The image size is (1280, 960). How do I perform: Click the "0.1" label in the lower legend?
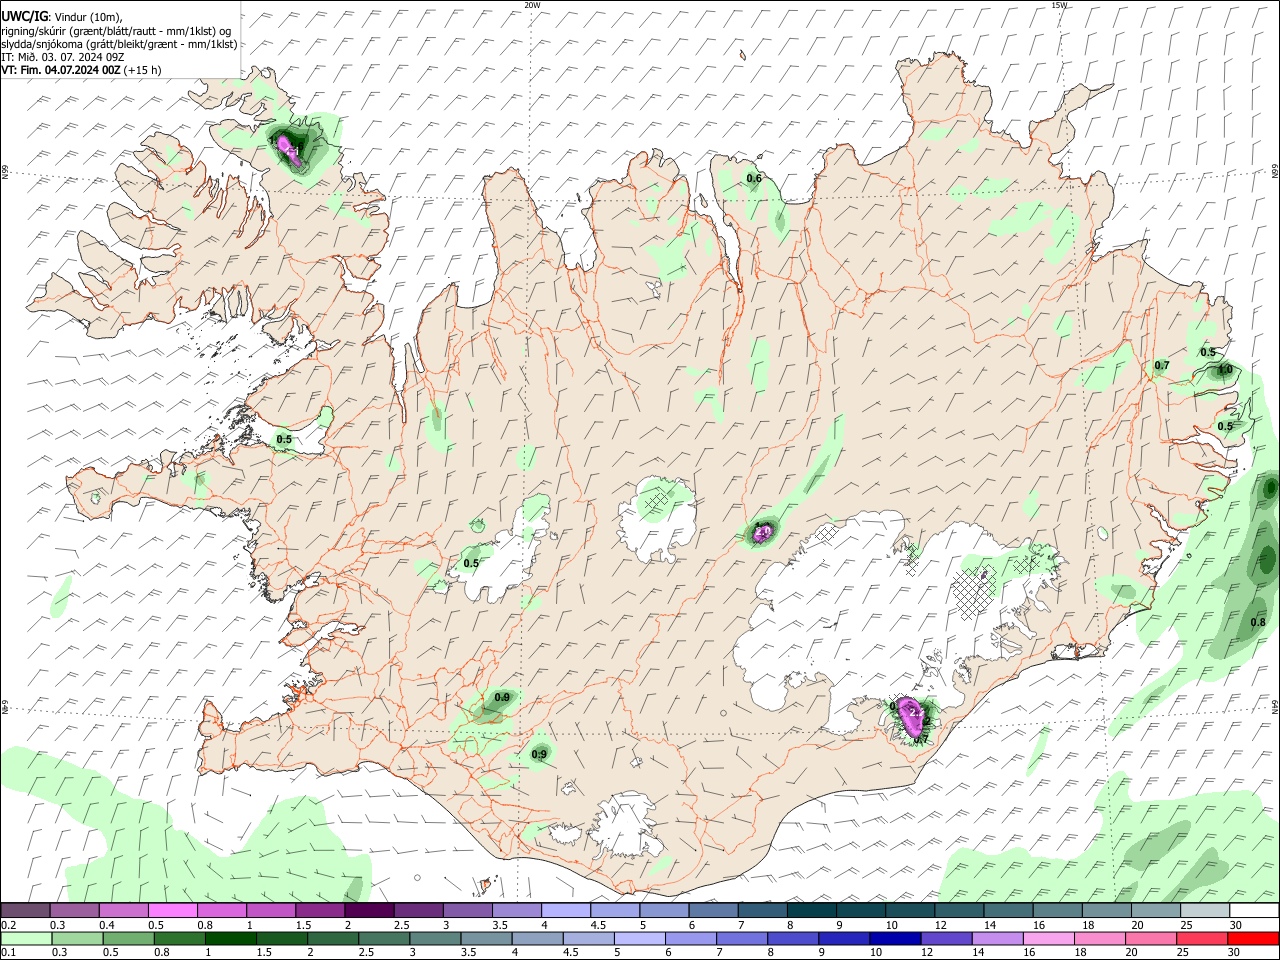click(8, 953)
